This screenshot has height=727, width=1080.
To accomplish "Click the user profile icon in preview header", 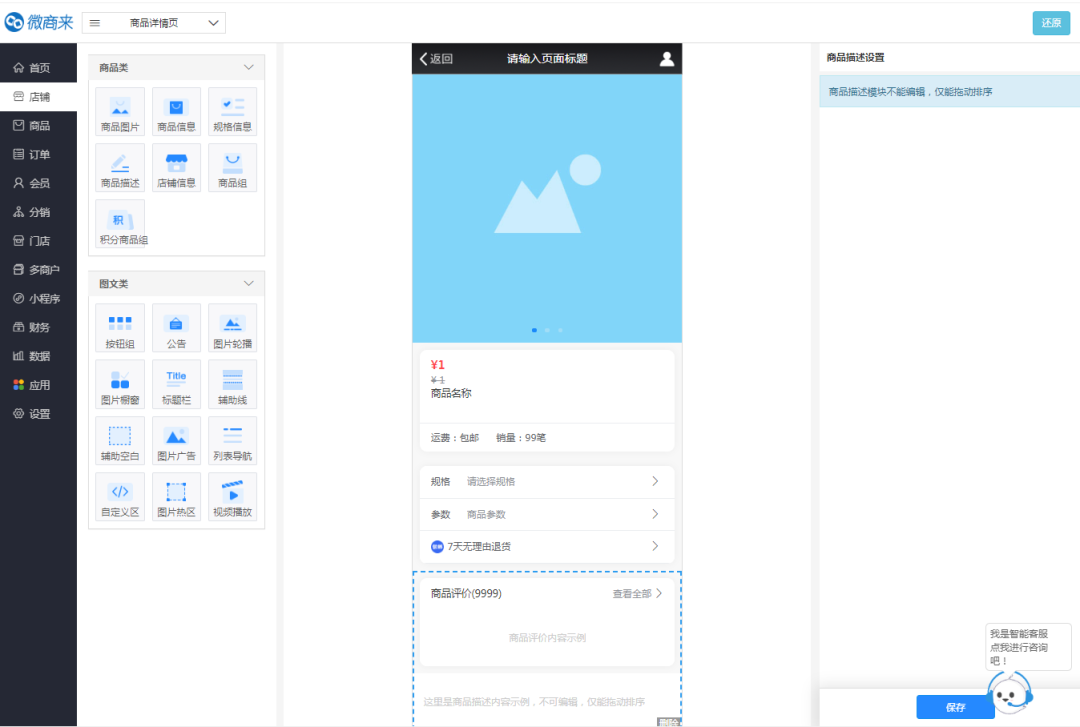I will (667, 59).
